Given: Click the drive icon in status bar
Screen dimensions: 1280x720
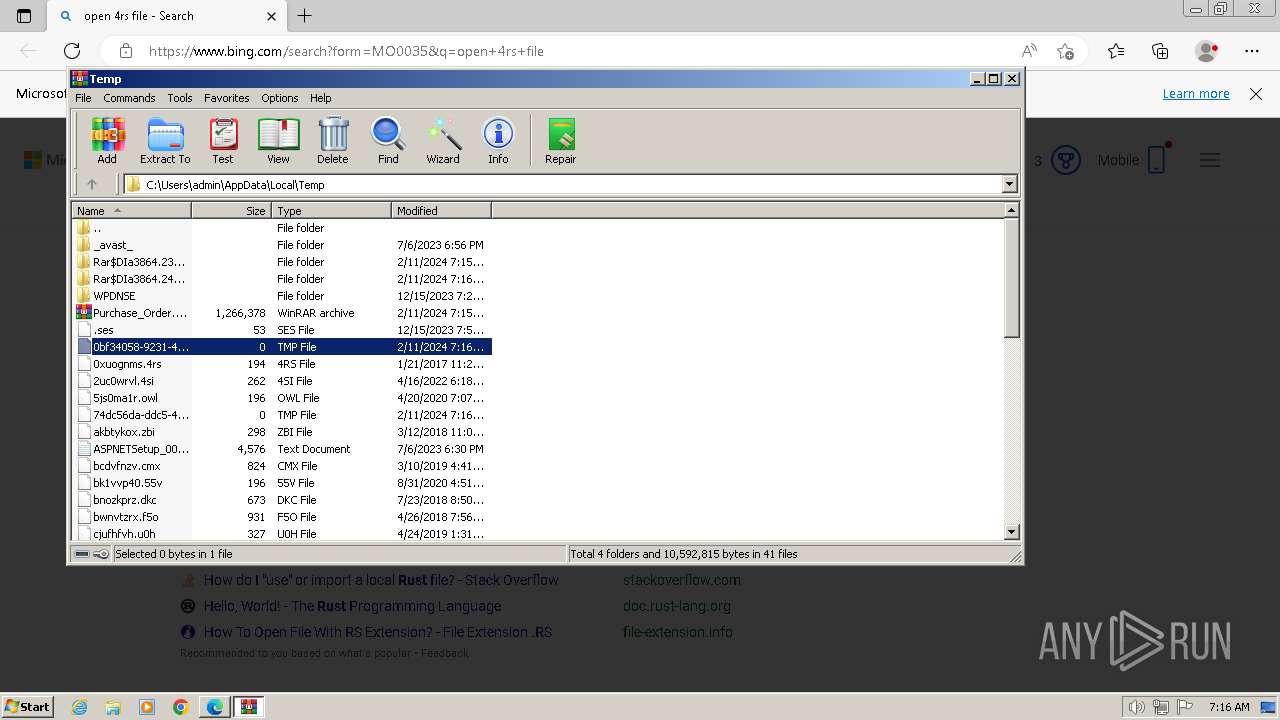Looking at the screenshot, I should [x=82, y=554].
